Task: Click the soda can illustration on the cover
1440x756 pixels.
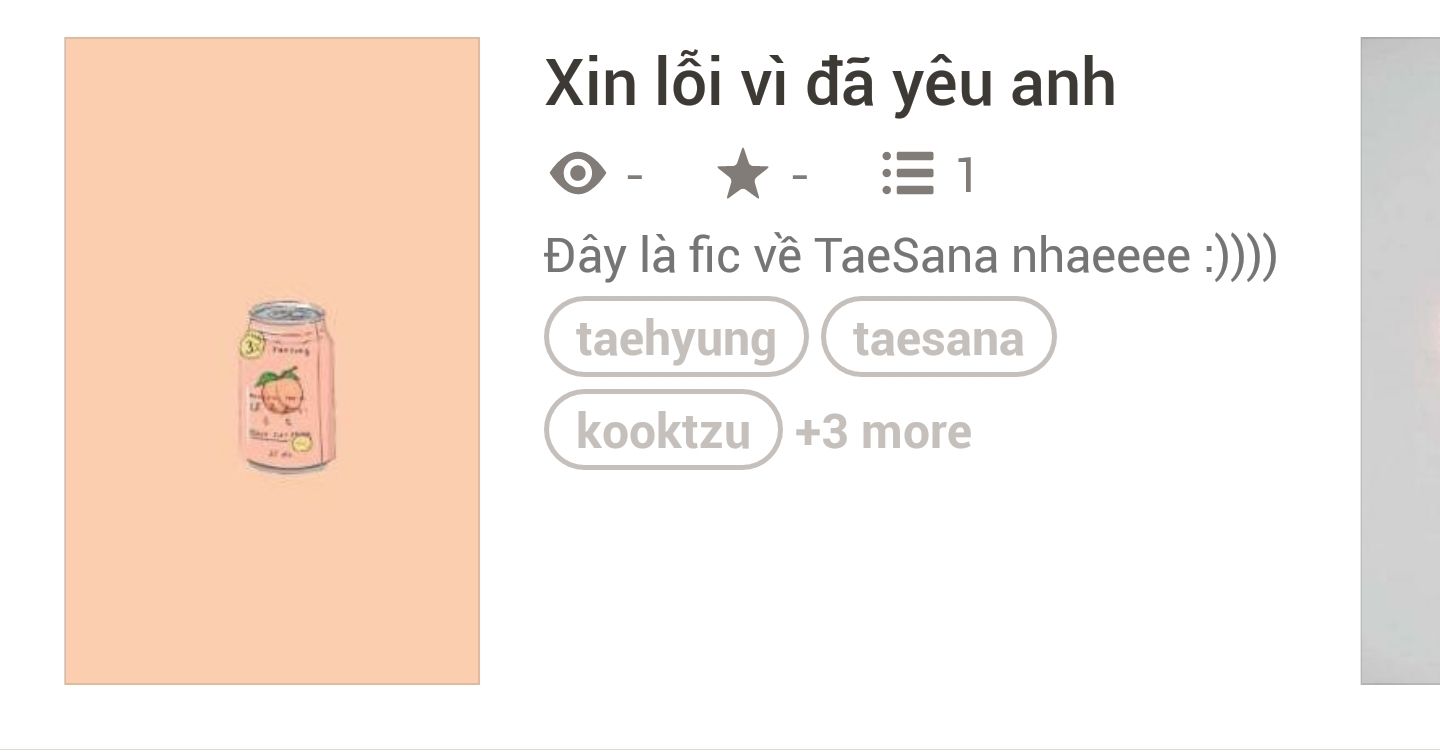Action: click(286, 386)
